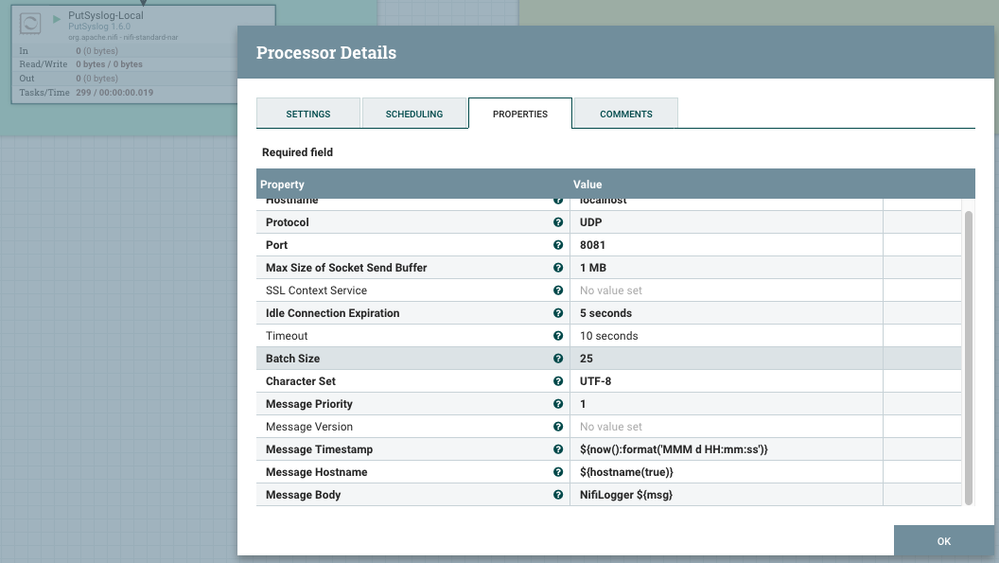Open the Scheduling tab
Viewport: 999px width, 563px height.
[414, 114]
